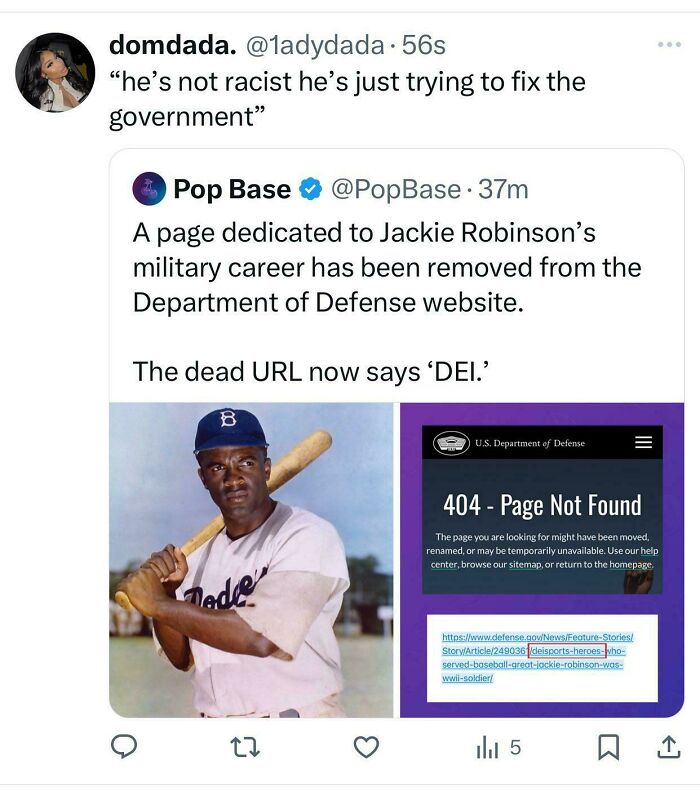Click Pop Base's blue verified badge
700x796 pixels.
[x=311, y=189]
